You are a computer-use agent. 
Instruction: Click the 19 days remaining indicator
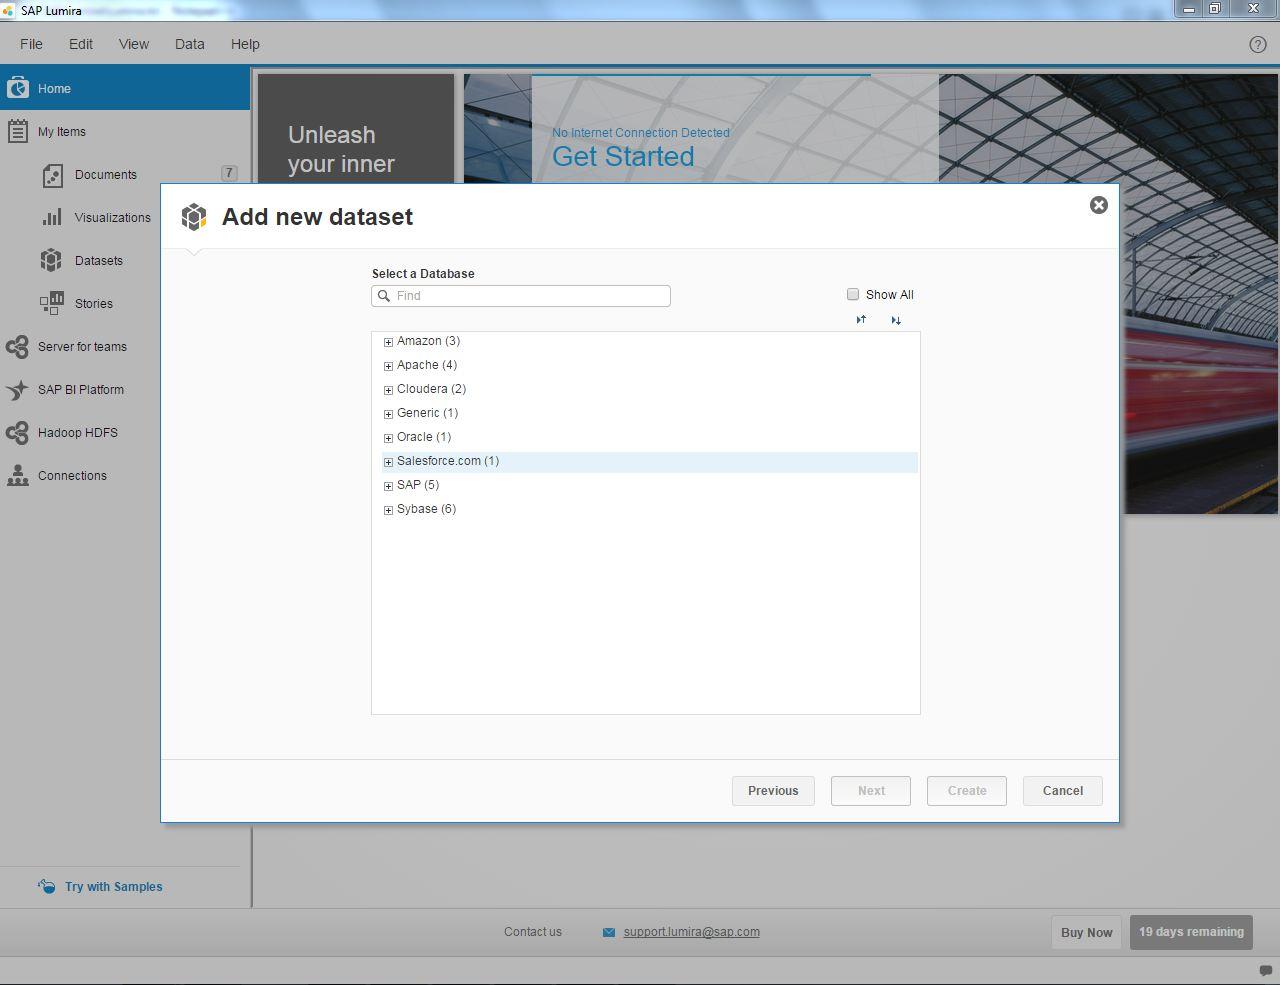point(1191,932)
